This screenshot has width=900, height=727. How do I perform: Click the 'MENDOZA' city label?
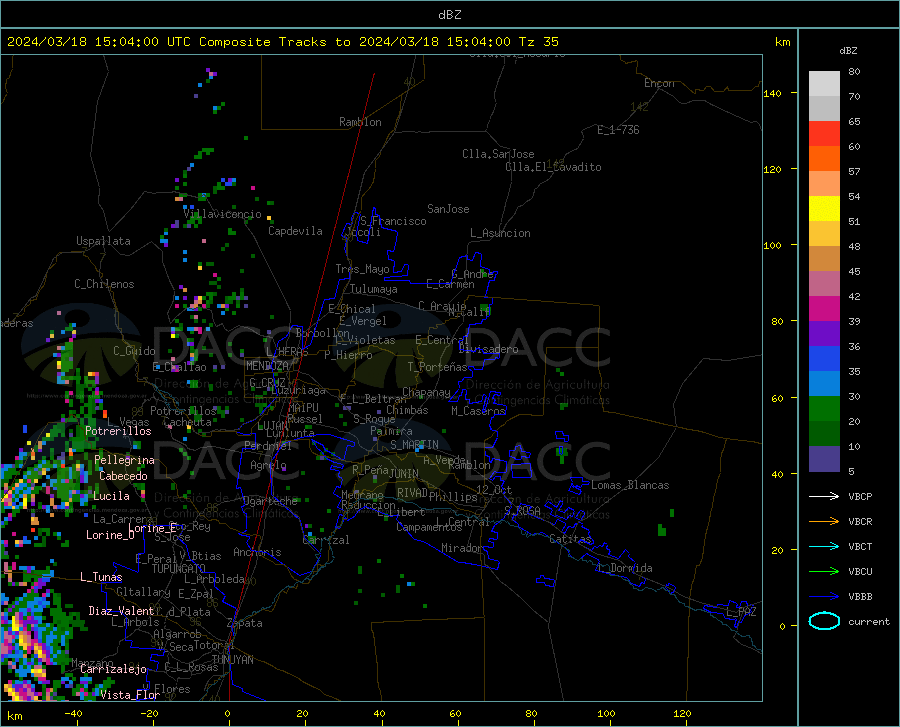click(x=267, y=366)
